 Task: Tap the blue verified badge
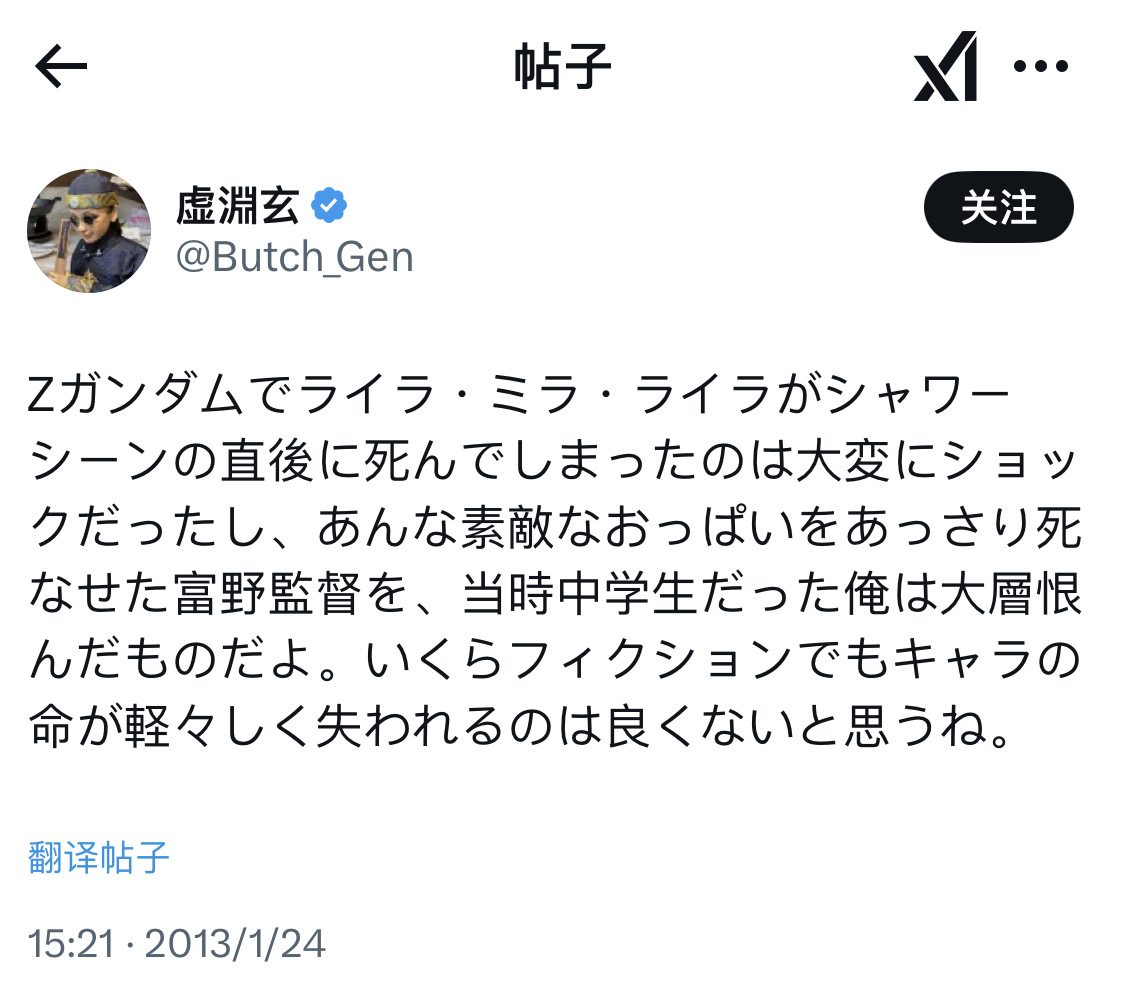point(330,207)
